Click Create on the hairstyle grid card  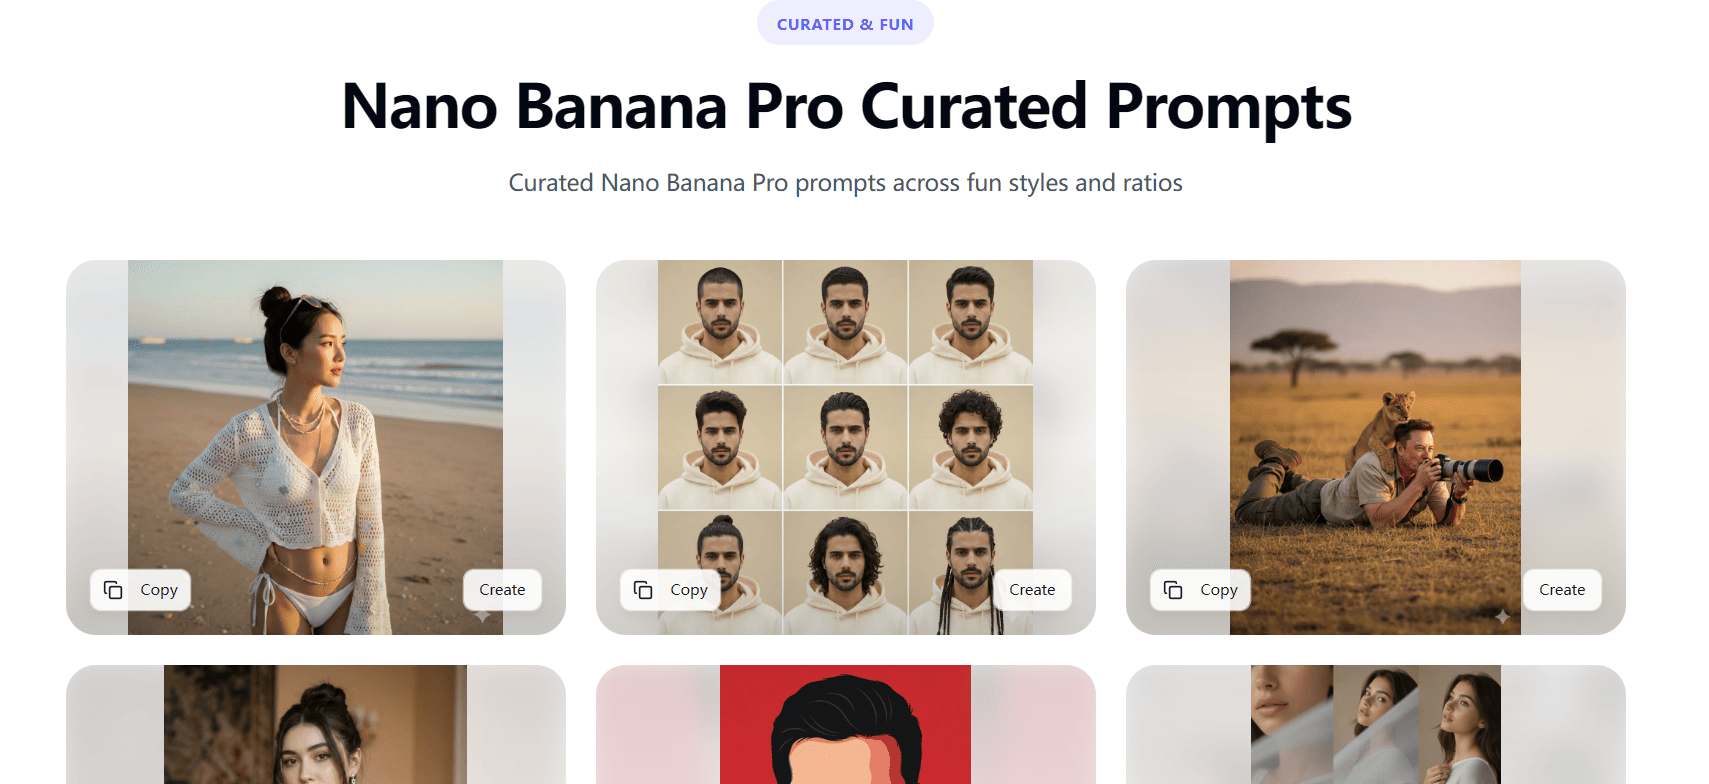click(x=1032, y=590)
